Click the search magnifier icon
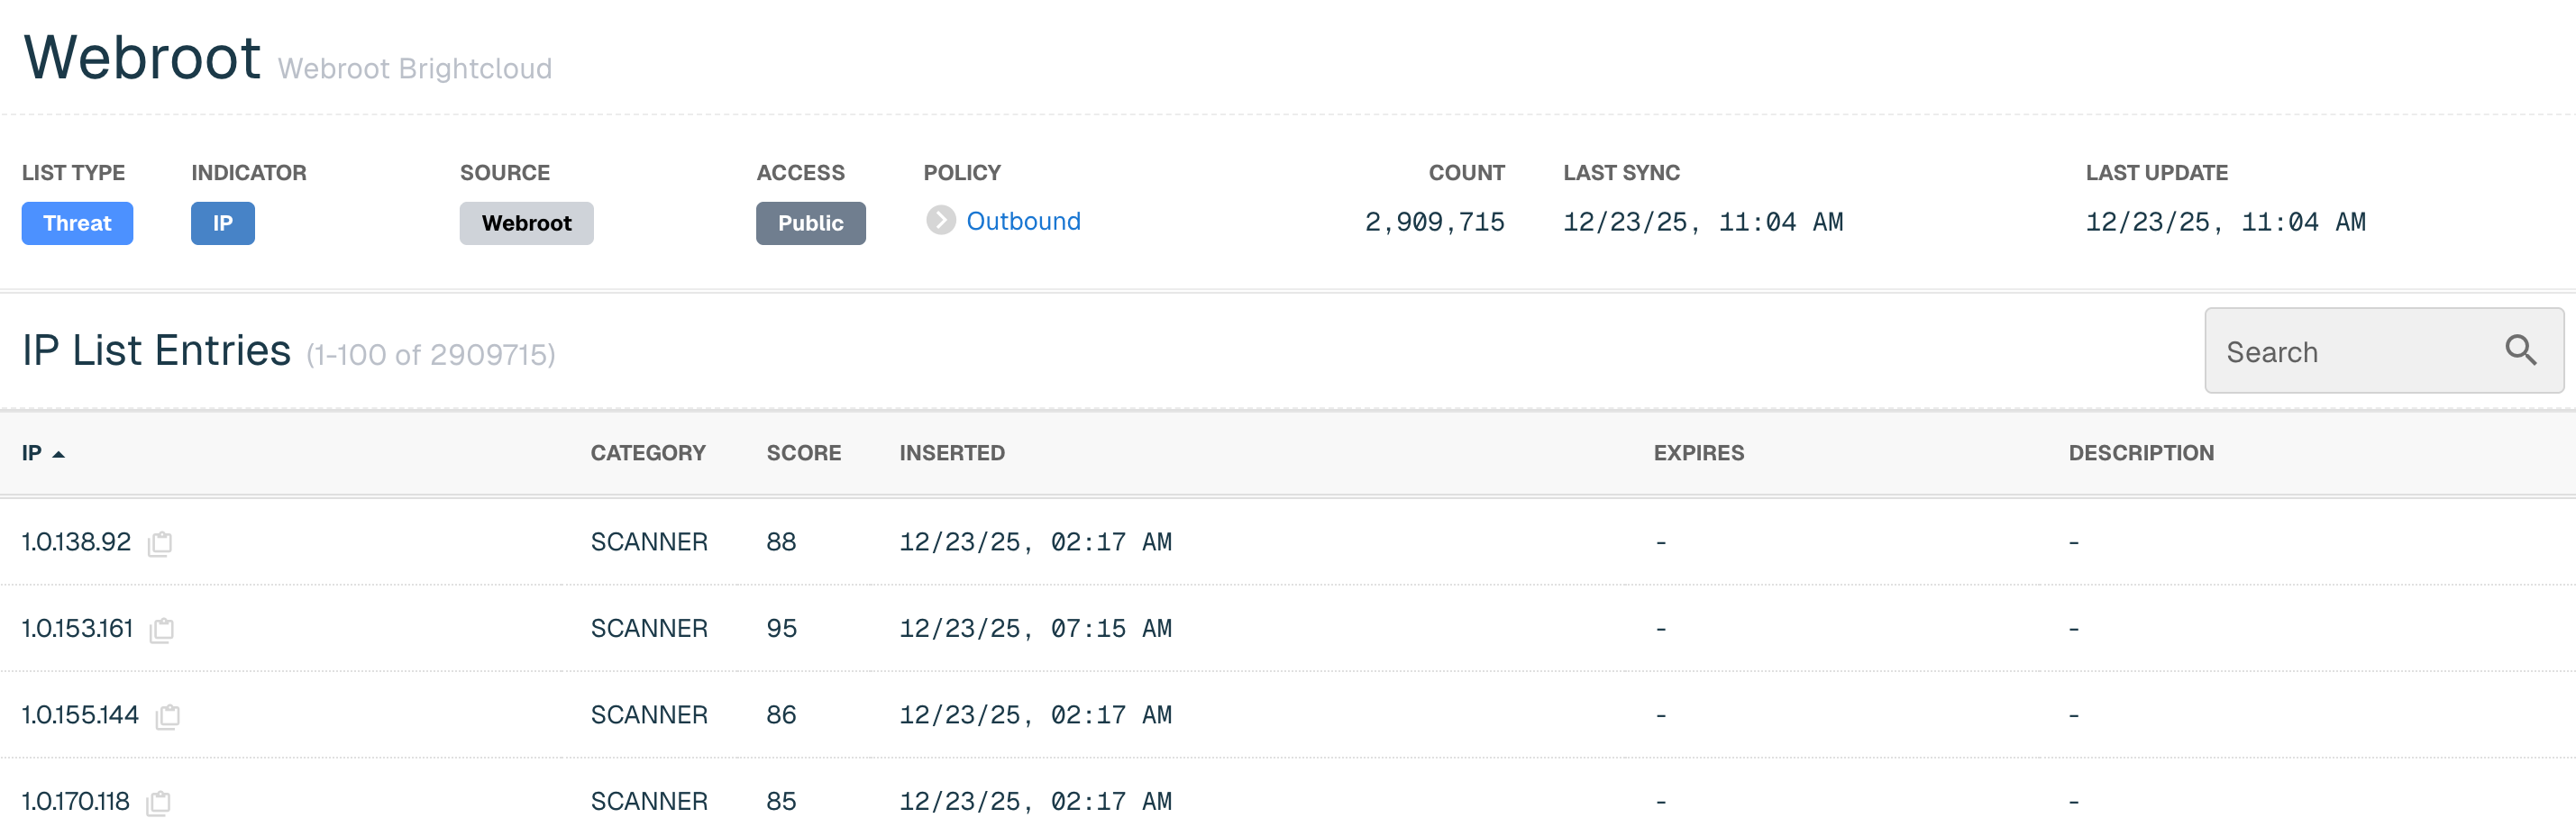The width and height of the screenshot is (2576, 836). click(2520, 351)
